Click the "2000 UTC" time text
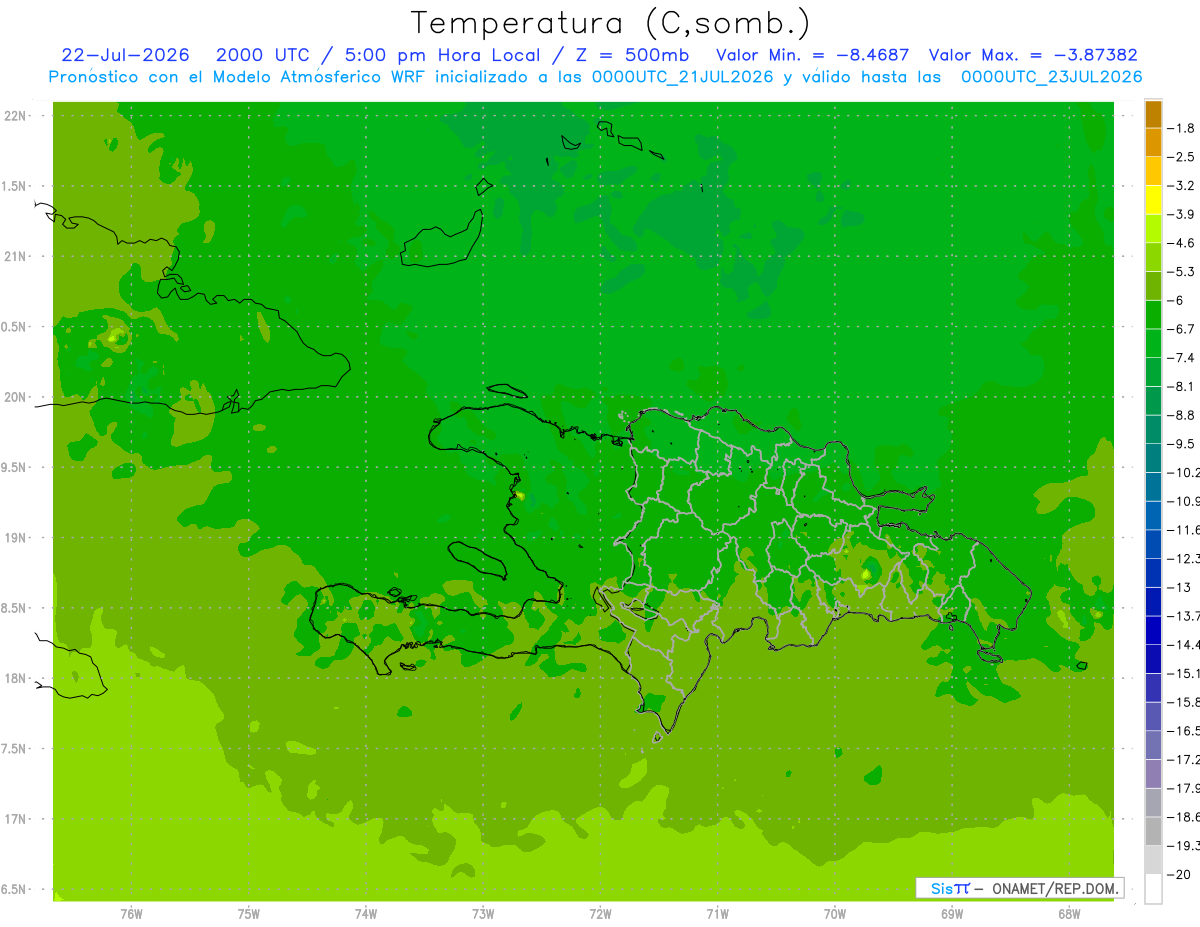Viewport: 1200px width, 927px height. (x=262, y=55)
